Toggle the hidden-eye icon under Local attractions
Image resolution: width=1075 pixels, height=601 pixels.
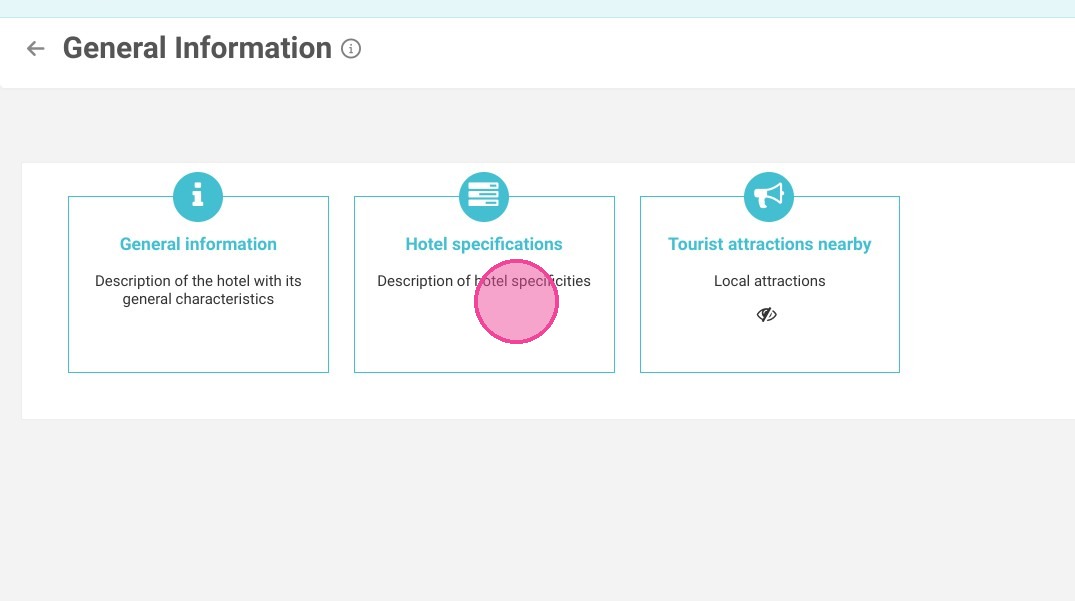click(x=766, y=315)
